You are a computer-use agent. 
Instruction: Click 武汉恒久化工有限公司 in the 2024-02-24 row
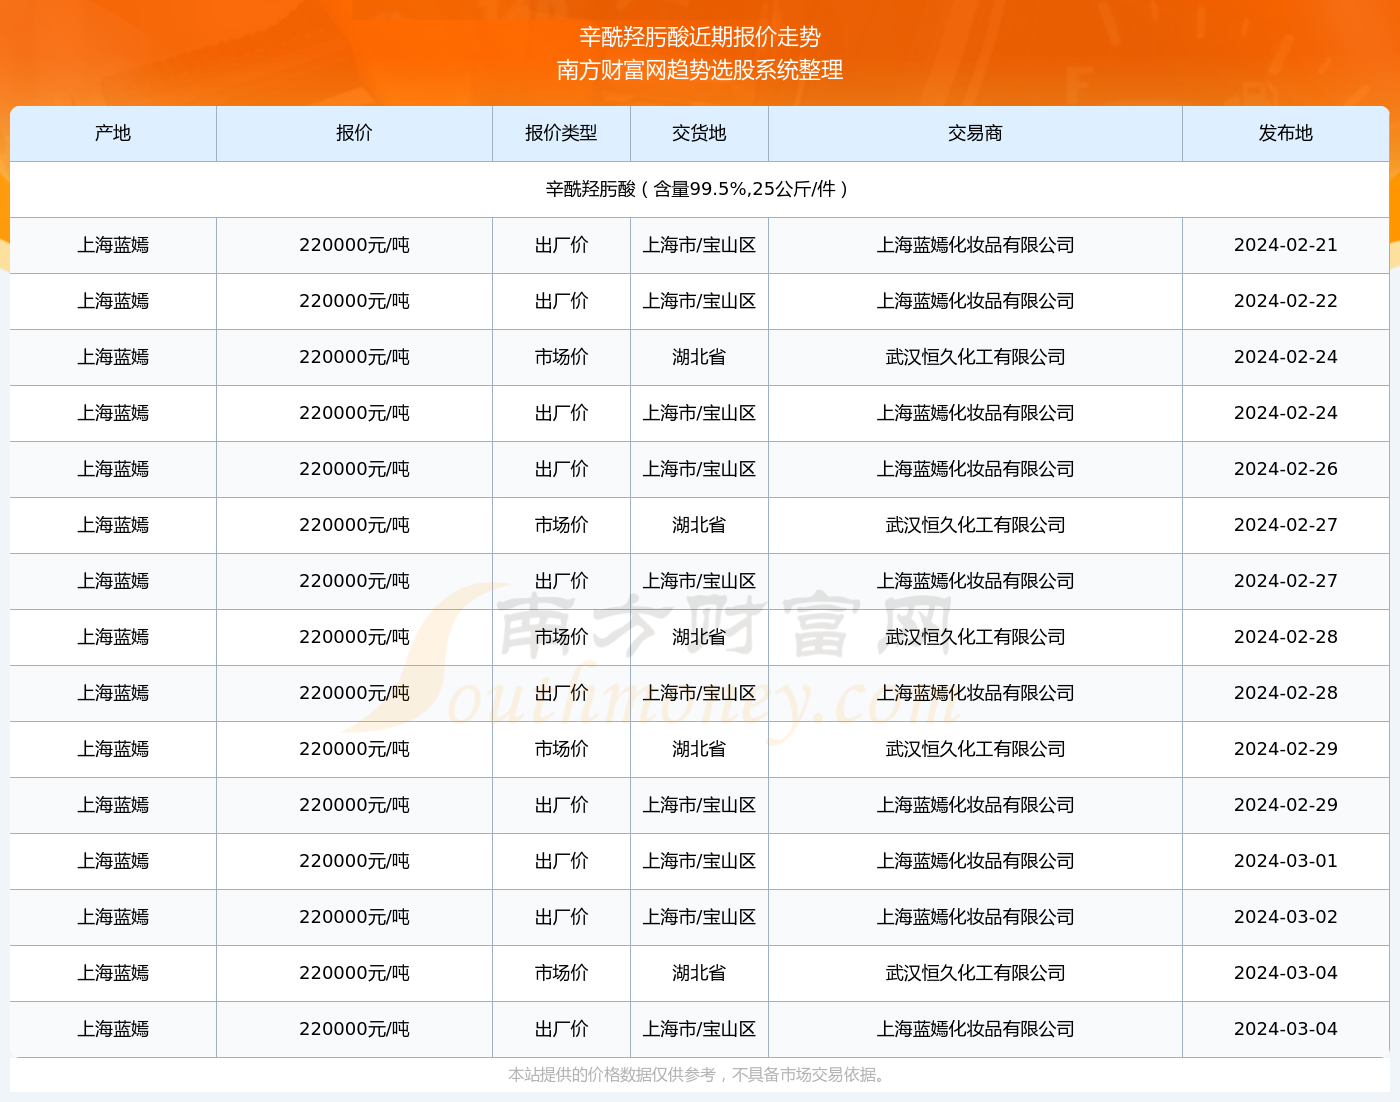tap(975, 357)
